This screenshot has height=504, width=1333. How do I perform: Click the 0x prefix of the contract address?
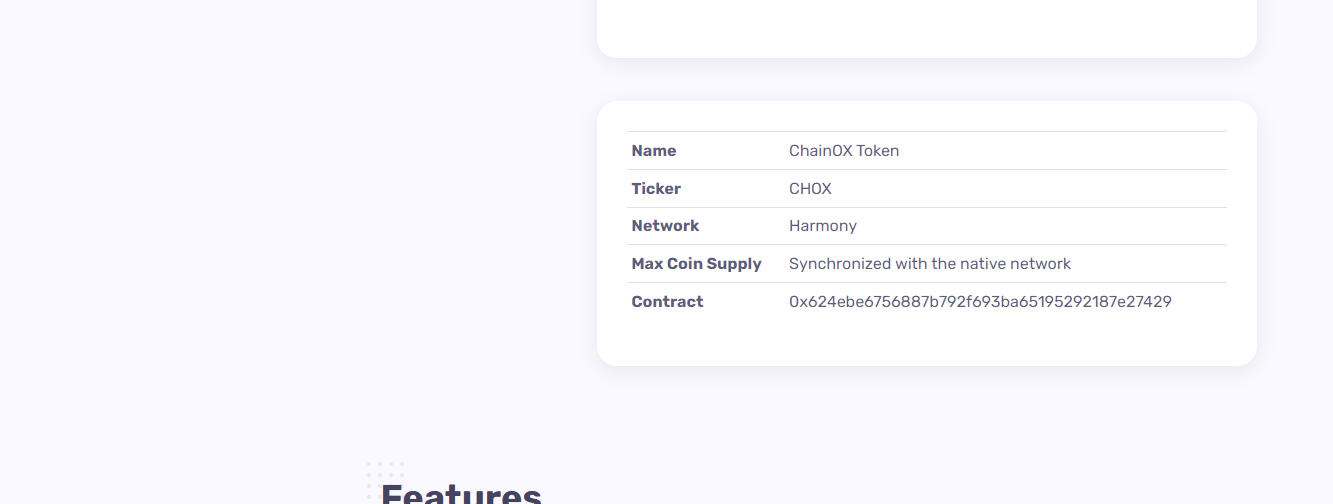(x=798, y=301)
